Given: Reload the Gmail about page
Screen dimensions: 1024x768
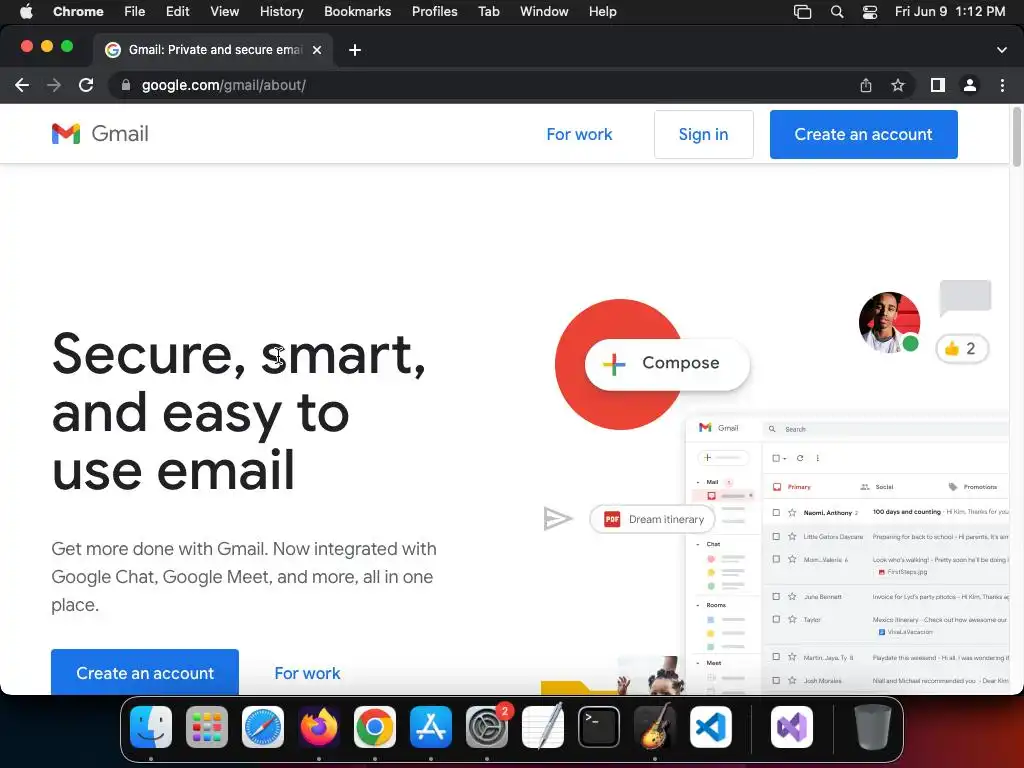Looking at the screenshot, I should click(x=86, y=85).
